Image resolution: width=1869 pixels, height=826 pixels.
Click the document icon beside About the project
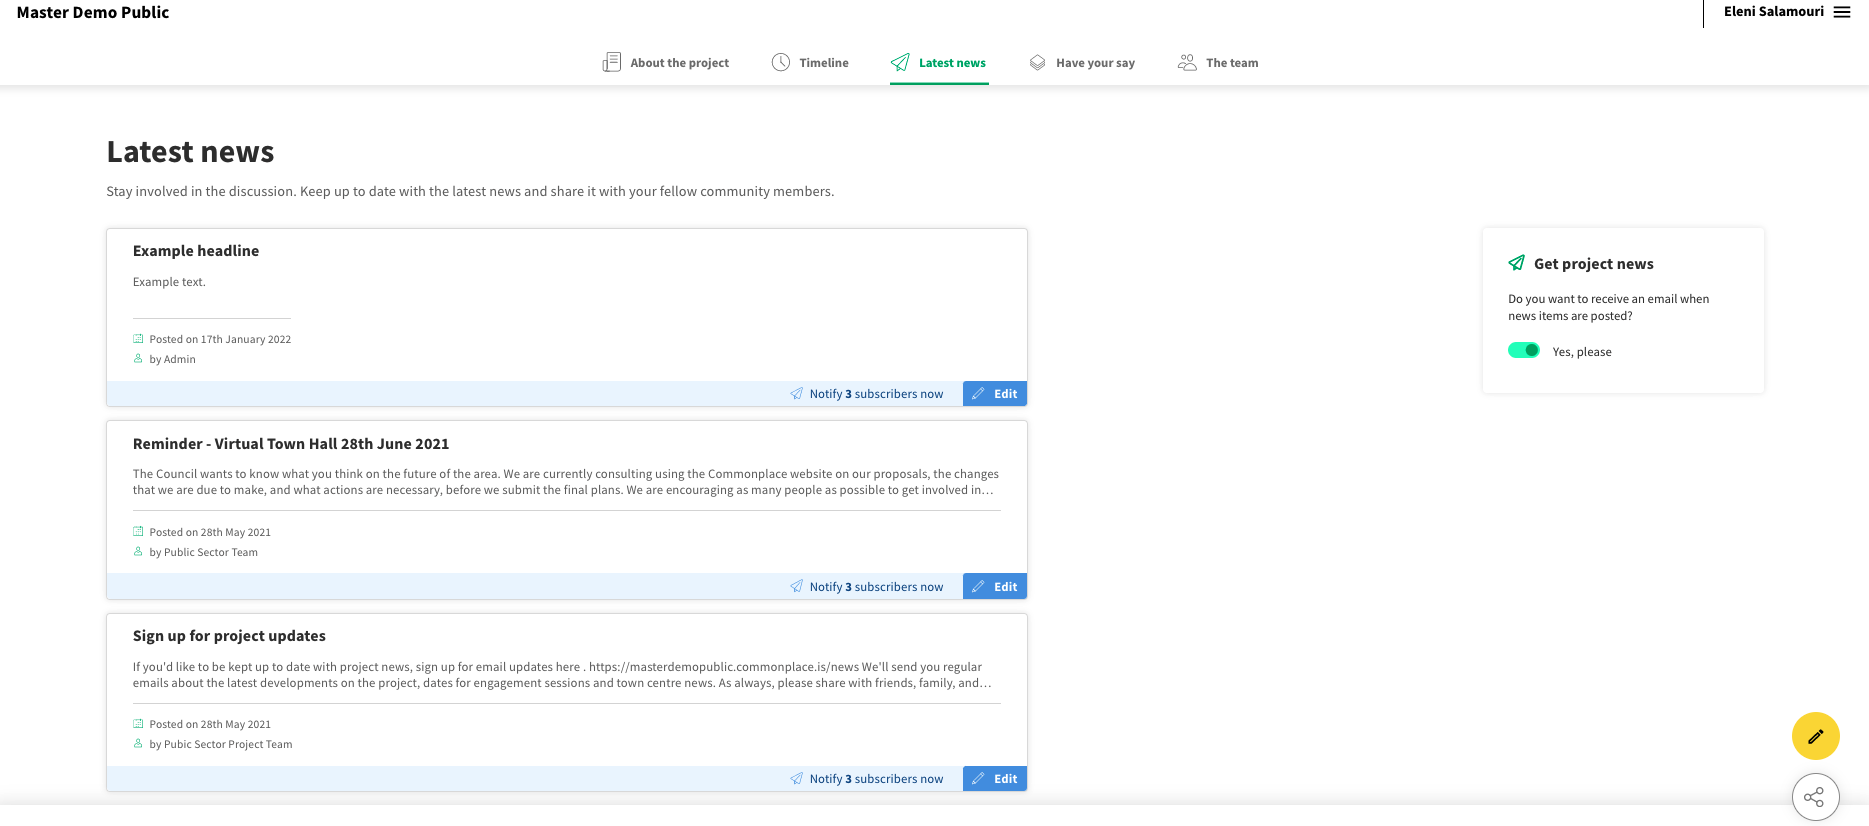click(611, 62)
